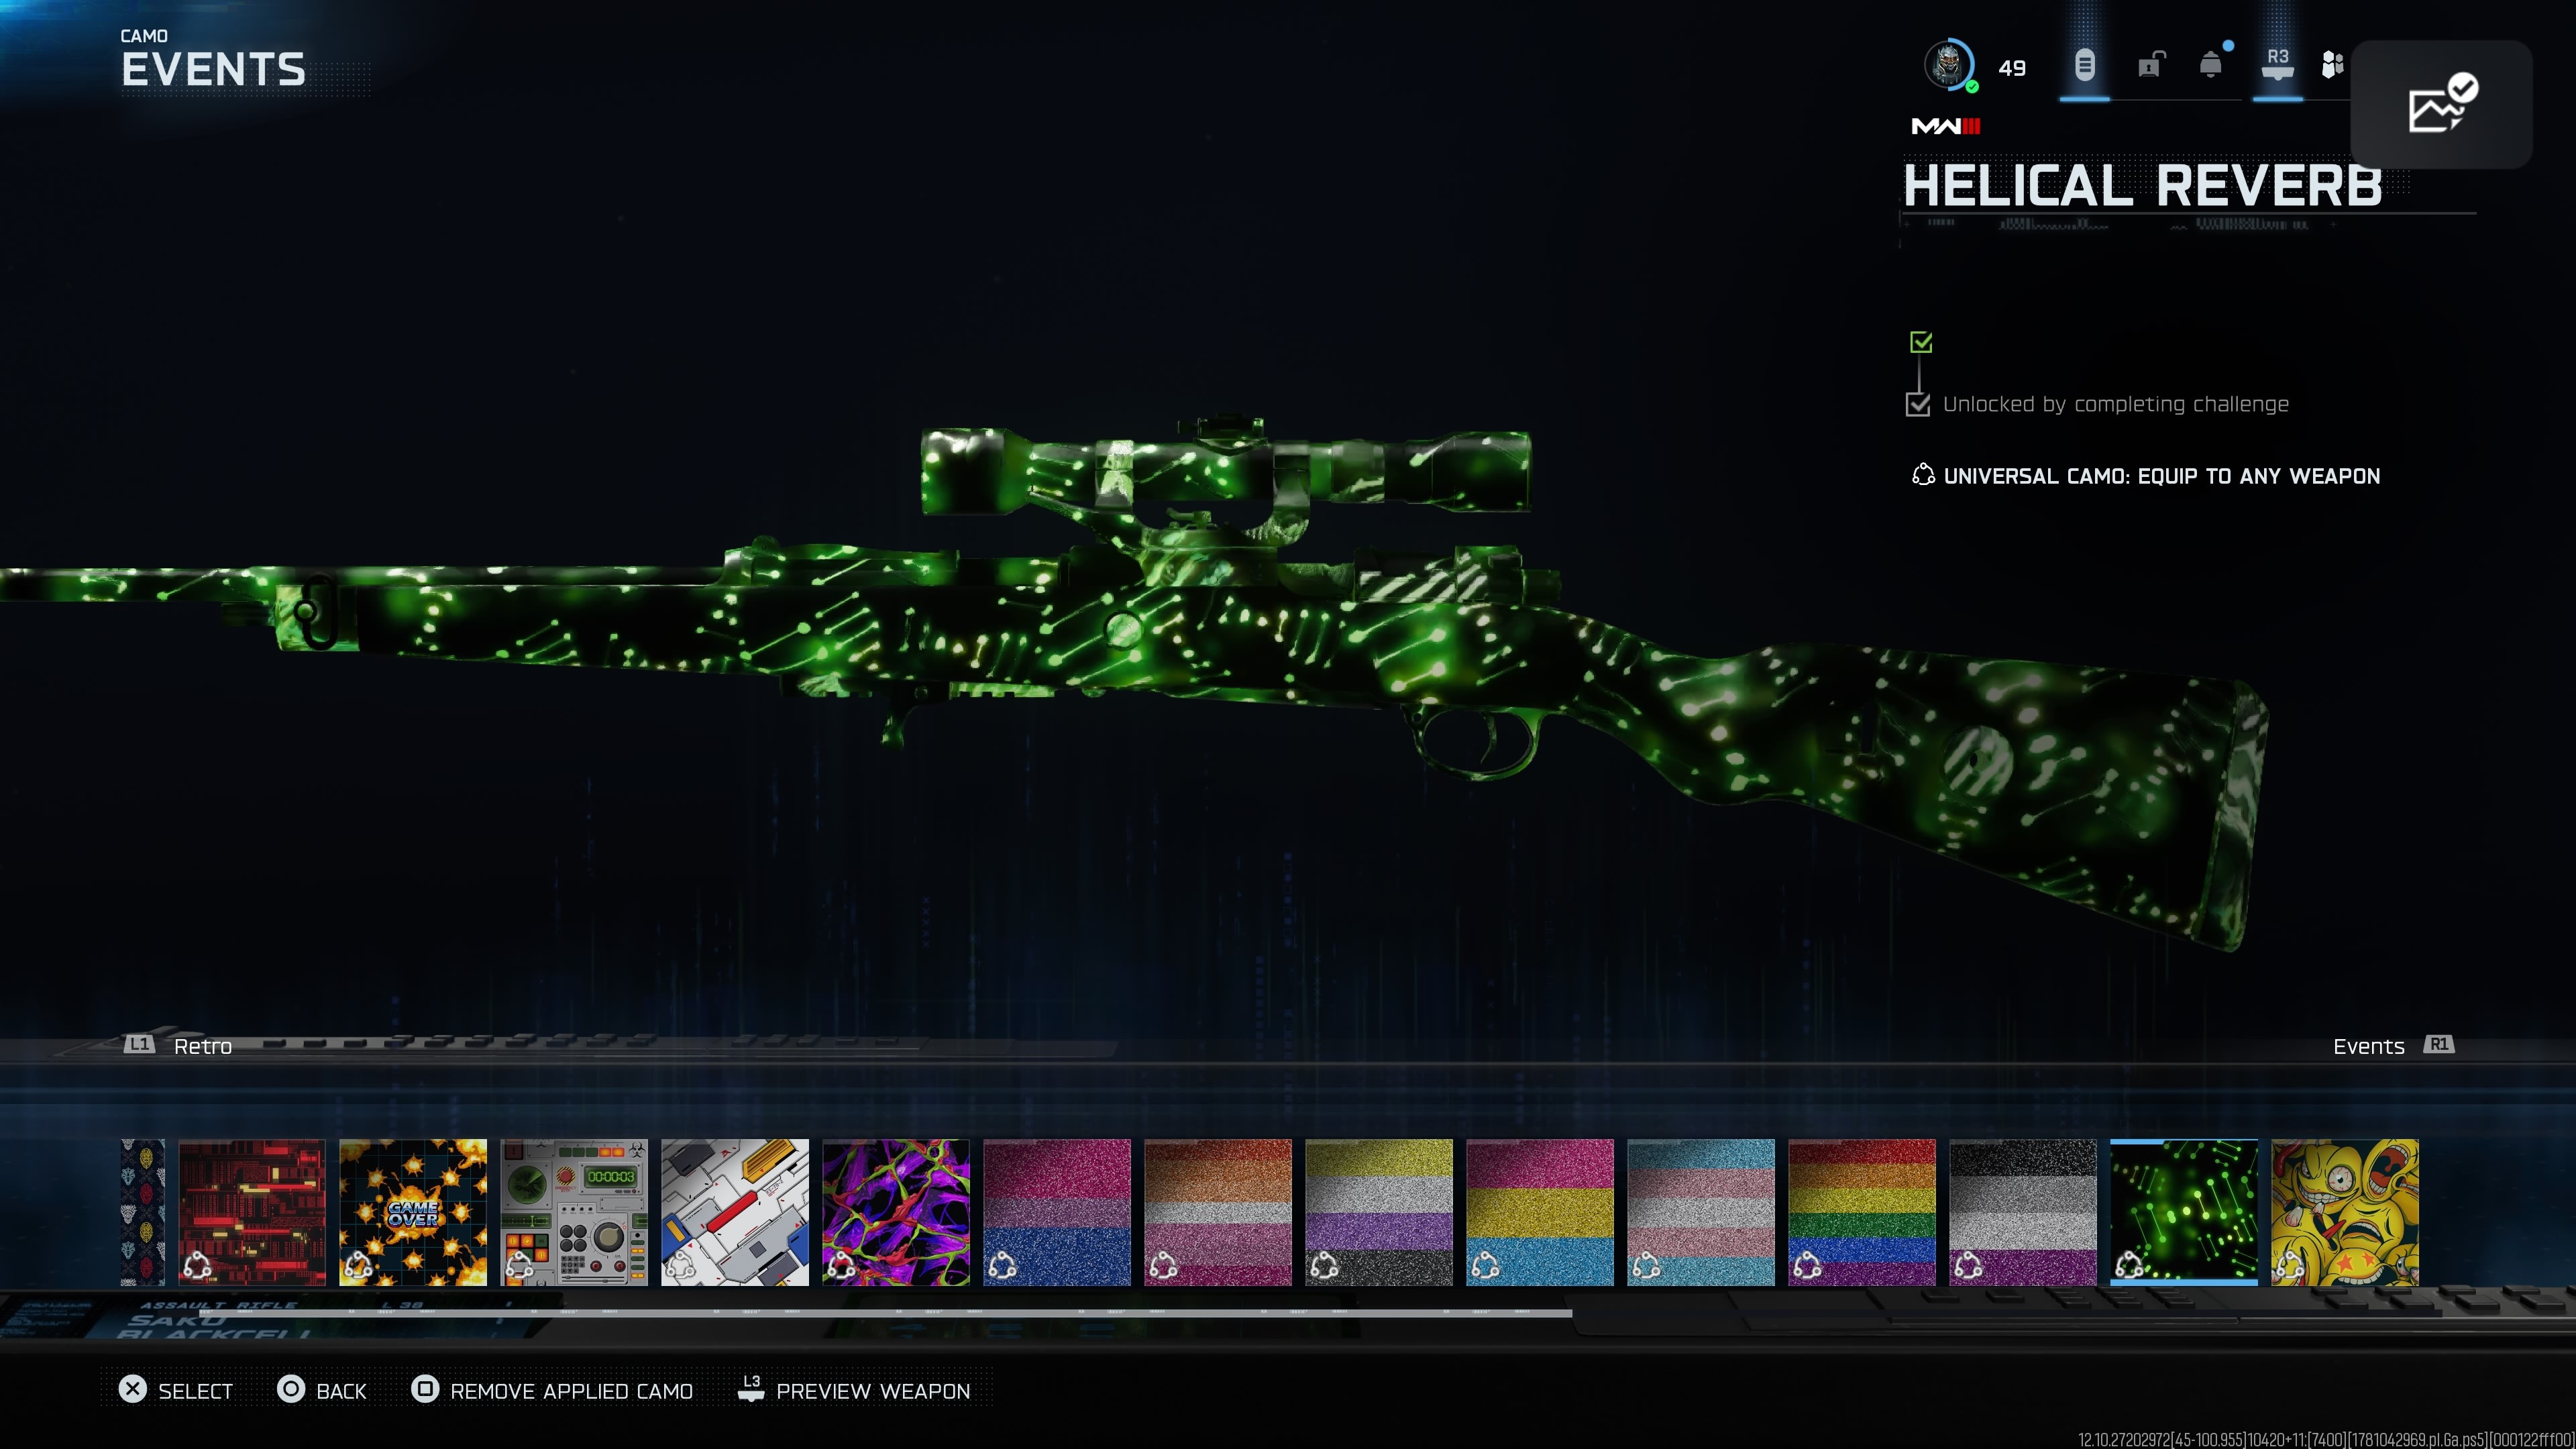Image resolution: width=2576 pixels, height=1449 pixels.
Task: Click Preview Weapon
Action: tap(854, 1391)
